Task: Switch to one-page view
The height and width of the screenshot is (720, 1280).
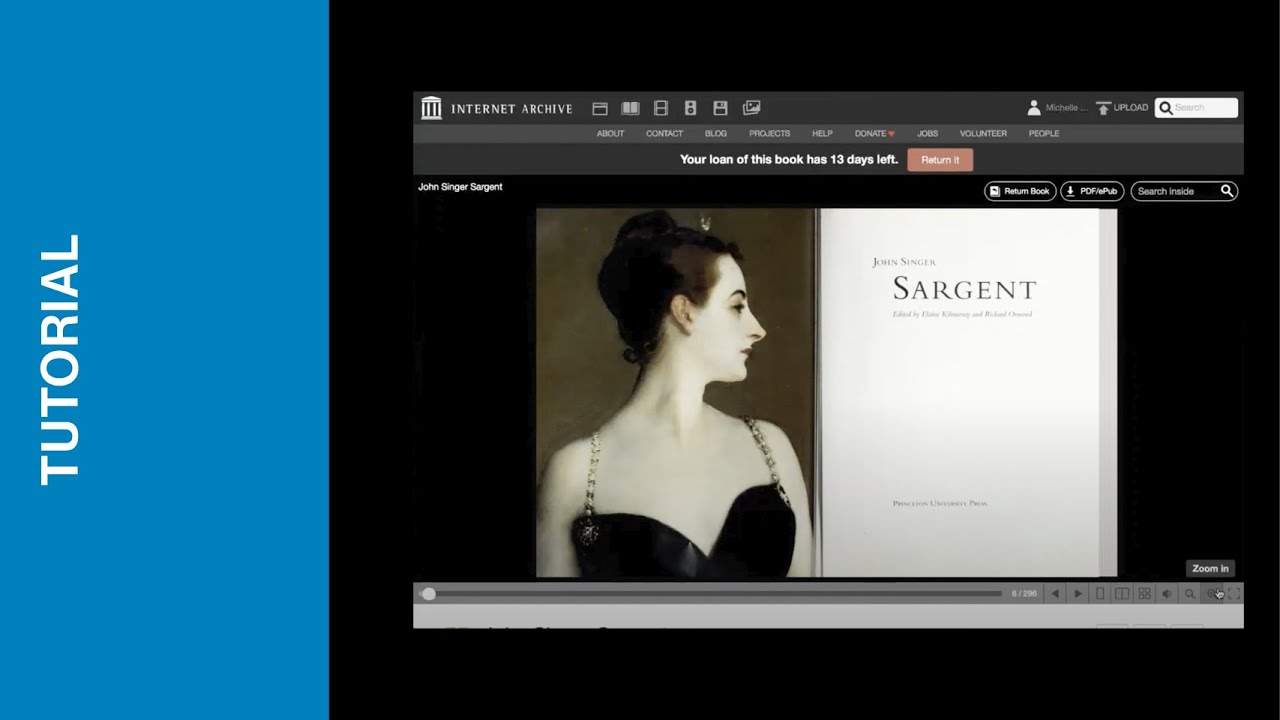Action: click(1100, 594)
